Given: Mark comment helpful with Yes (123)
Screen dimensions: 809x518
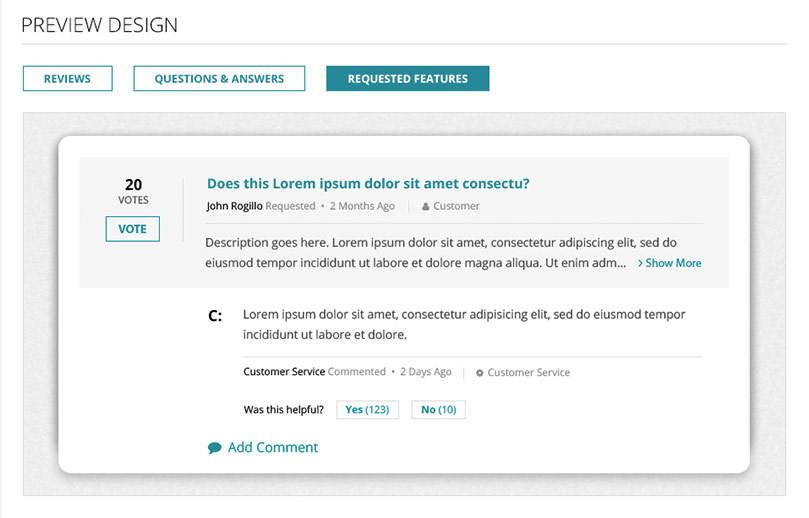Looking at the screenshot, I should (x=367, y=410).
